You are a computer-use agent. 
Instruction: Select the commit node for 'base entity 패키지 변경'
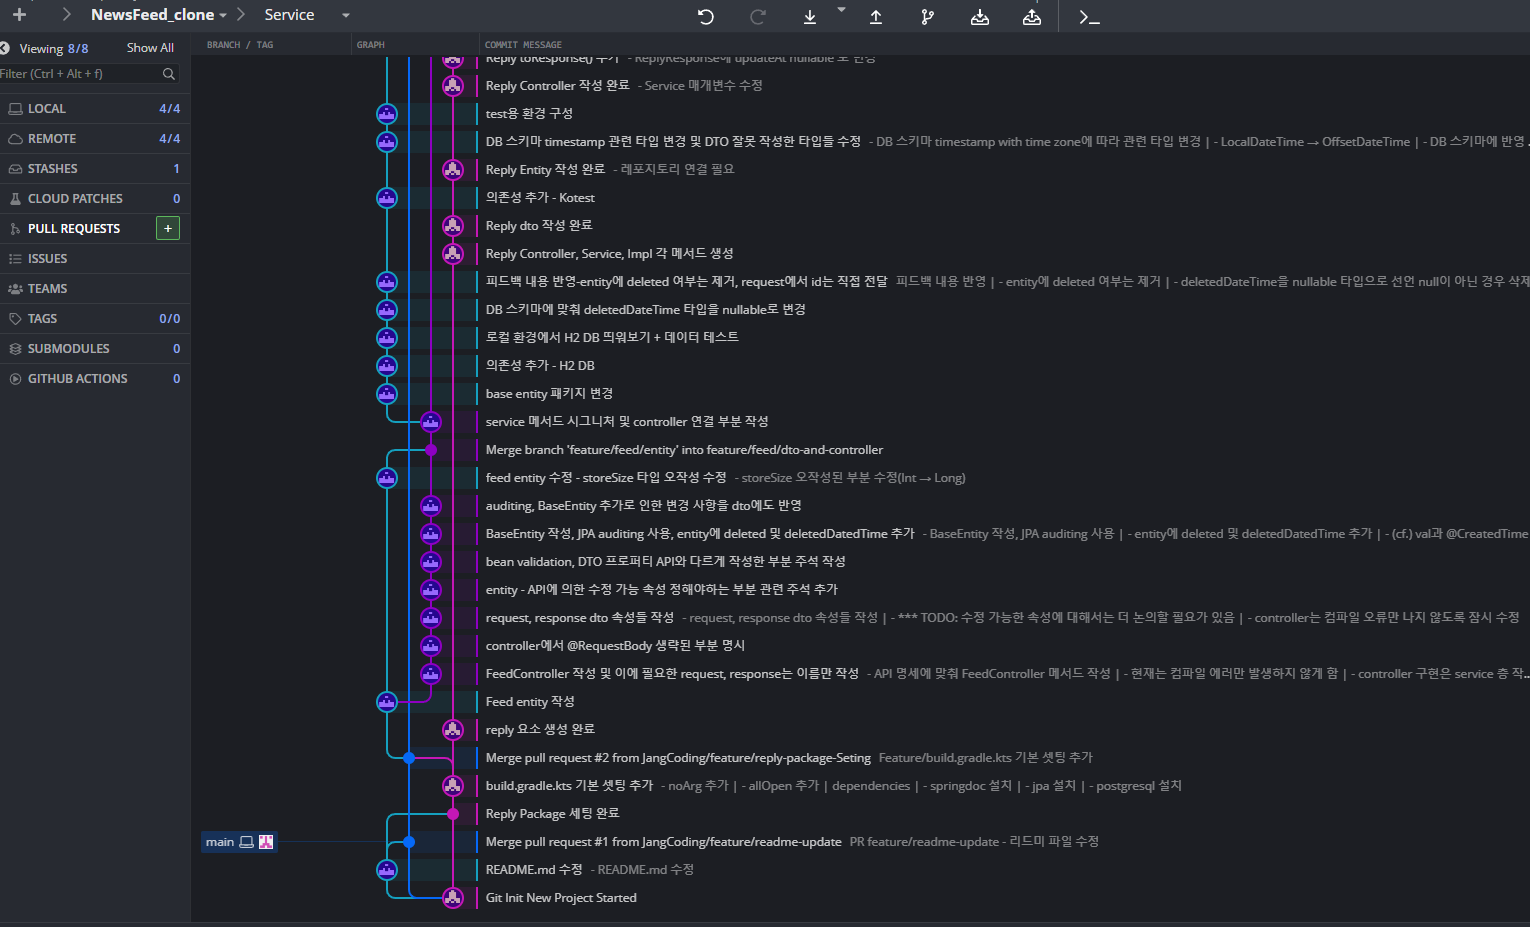click(387, 394)
